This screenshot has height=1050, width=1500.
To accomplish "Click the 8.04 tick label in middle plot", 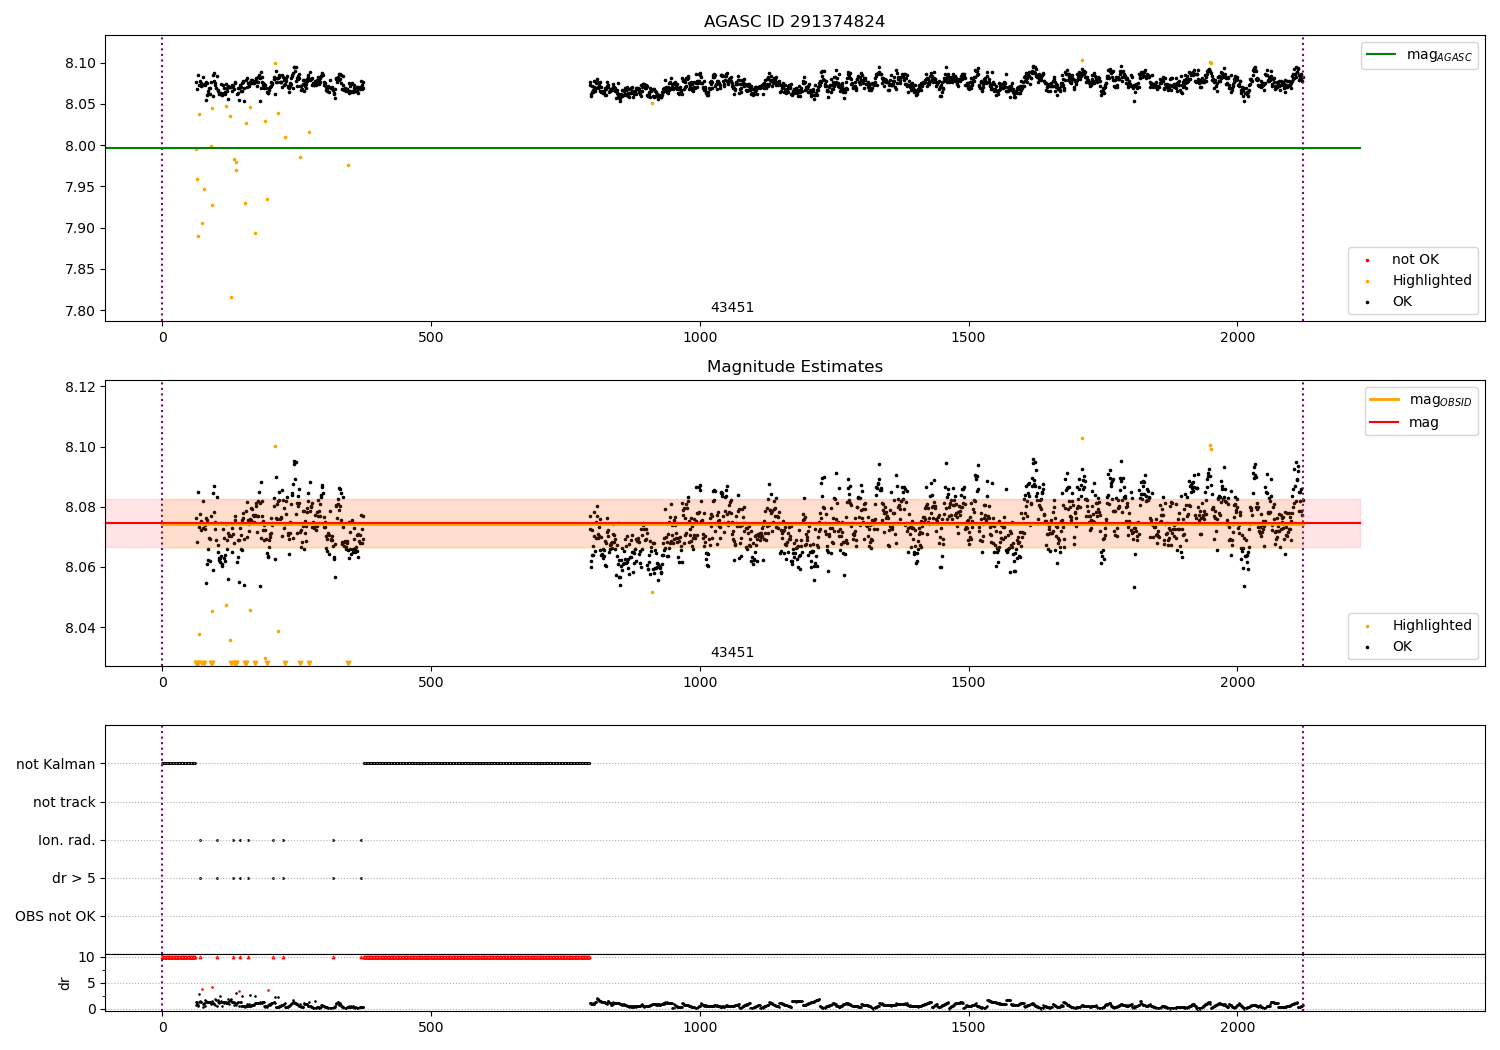I will click(x=81, y=628).
